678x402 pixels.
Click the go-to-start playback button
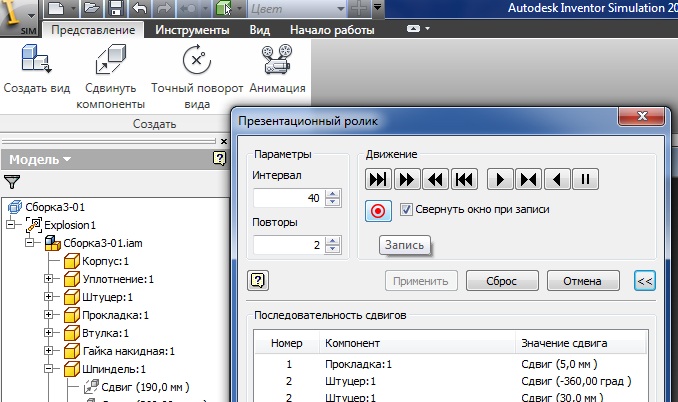[464, 179]
